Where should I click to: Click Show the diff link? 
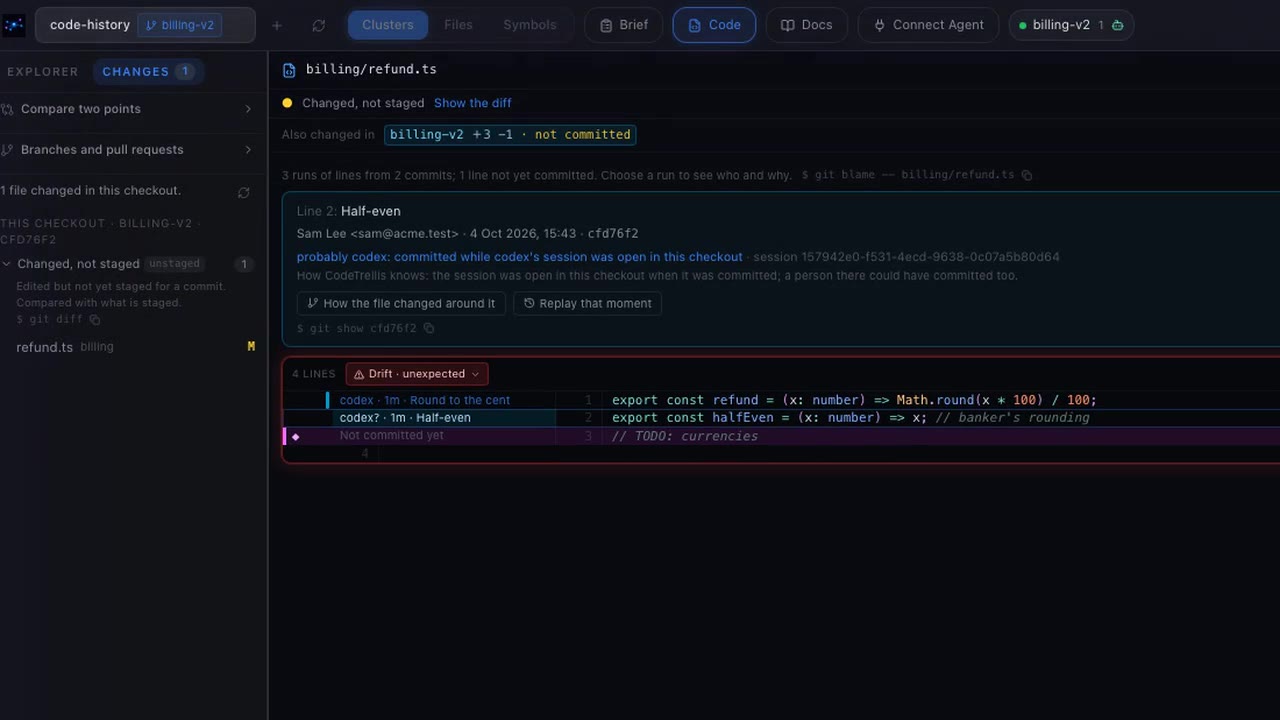(x=473, y=103)
